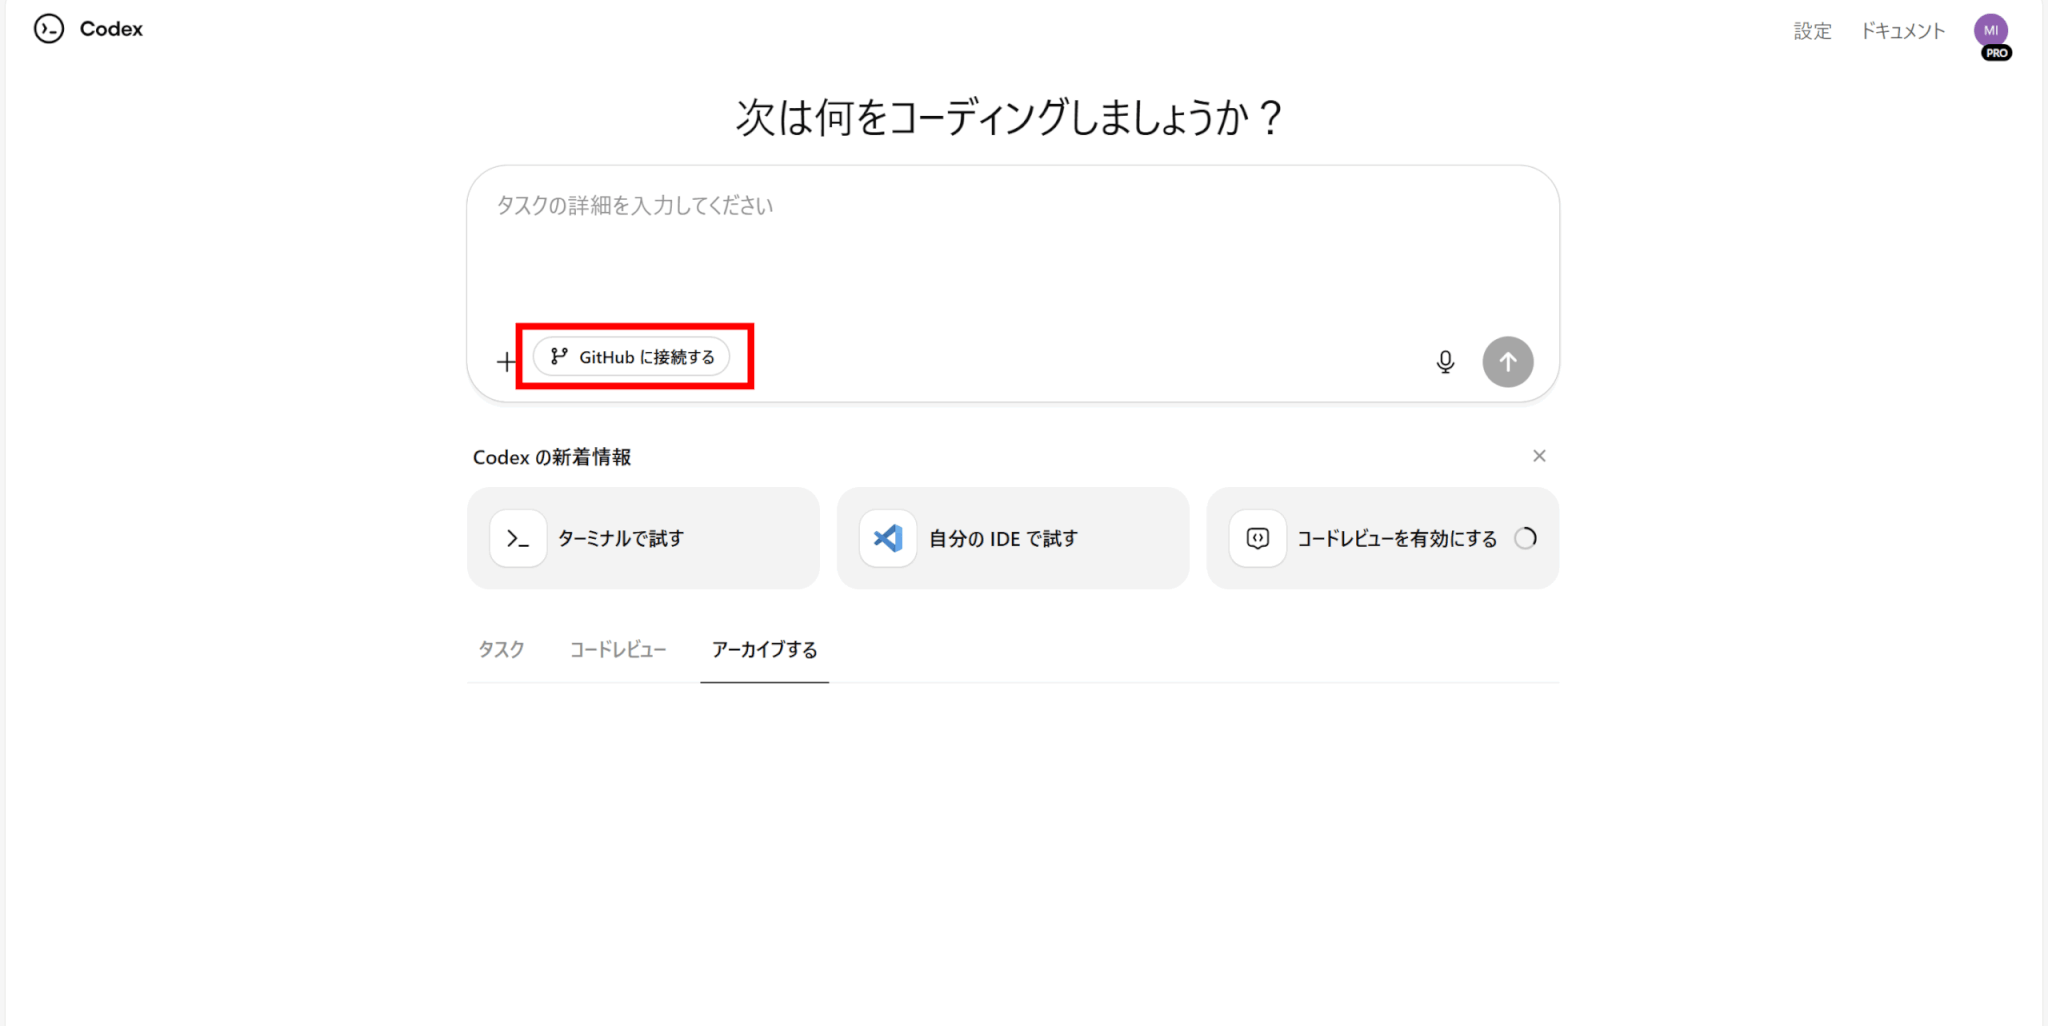Image resolution: width=2048 pixels, height=1026 pixels.
Task: Click the PRO badge under avatar
Action: (x=1996, y=53)
